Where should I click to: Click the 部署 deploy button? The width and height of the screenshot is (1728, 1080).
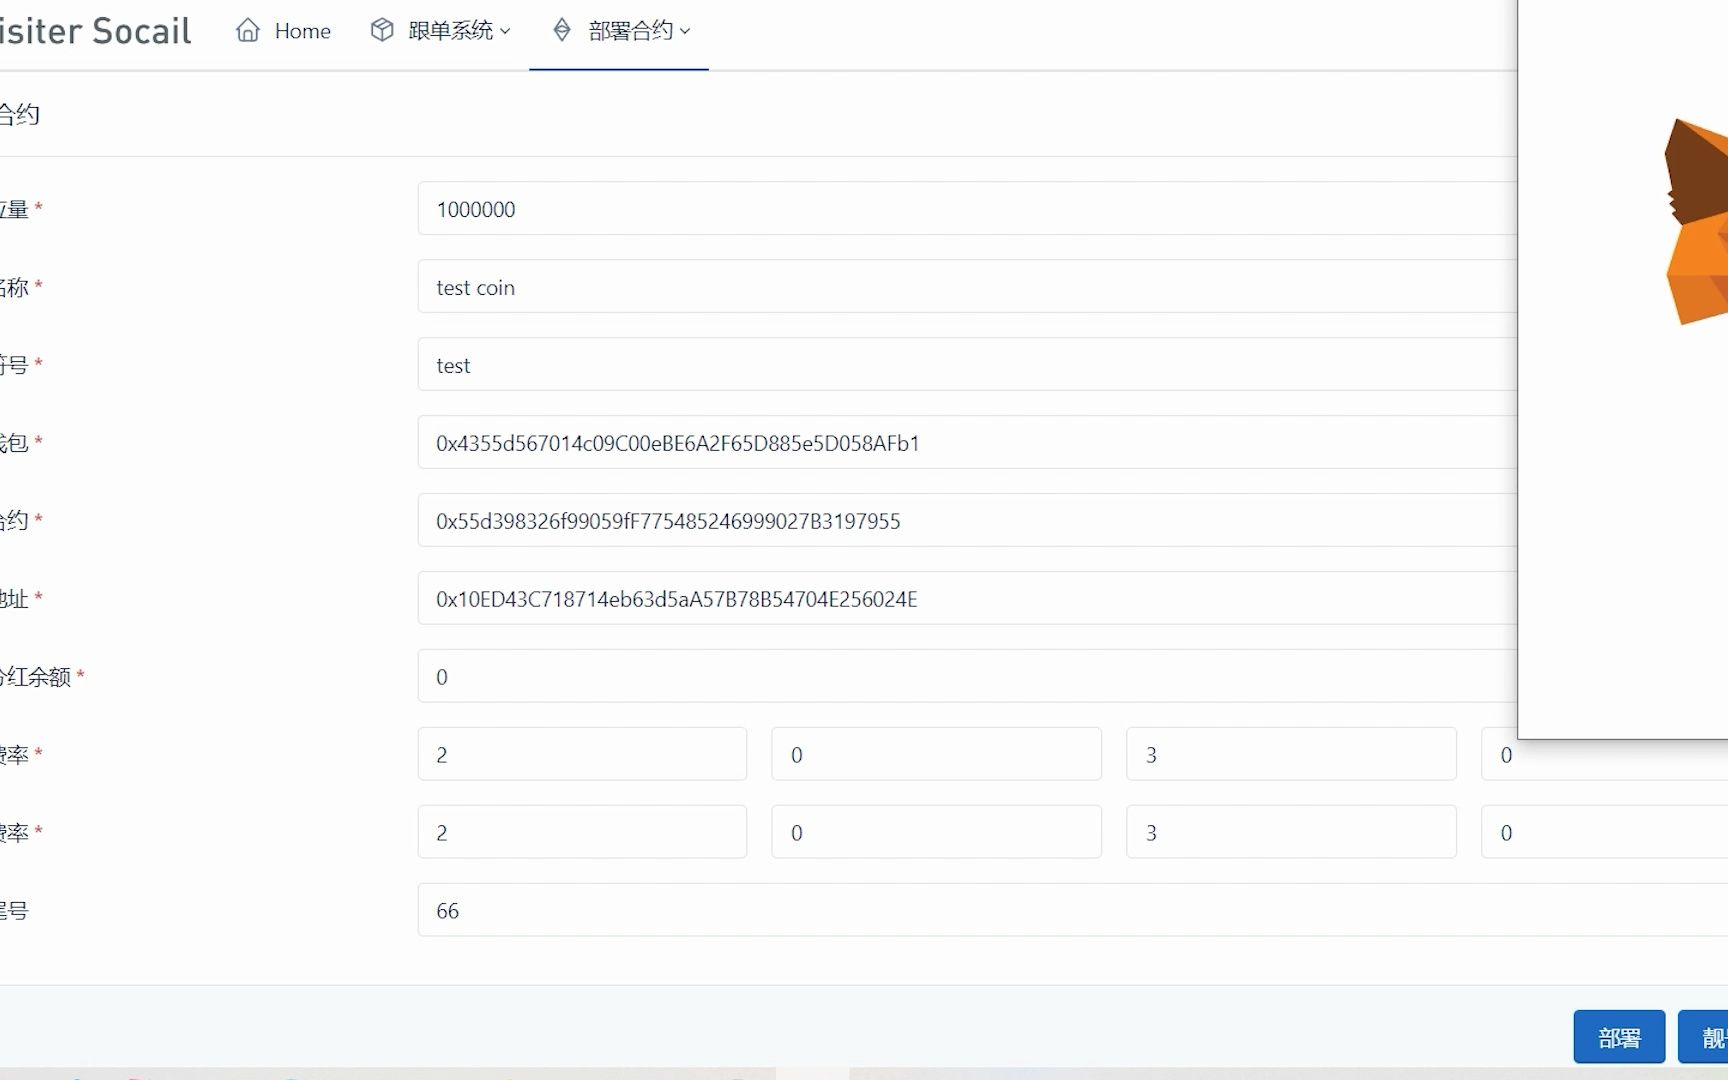pos(1619,1037)
